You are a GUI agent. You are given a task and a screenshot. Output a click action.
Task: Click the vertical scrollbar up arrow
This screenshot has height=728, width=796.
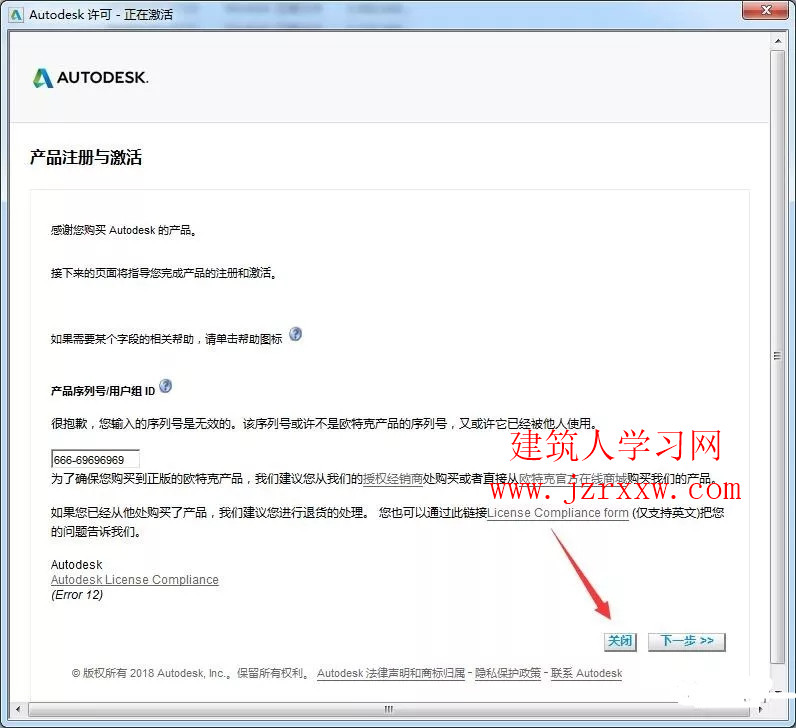[x=778, y=40]
